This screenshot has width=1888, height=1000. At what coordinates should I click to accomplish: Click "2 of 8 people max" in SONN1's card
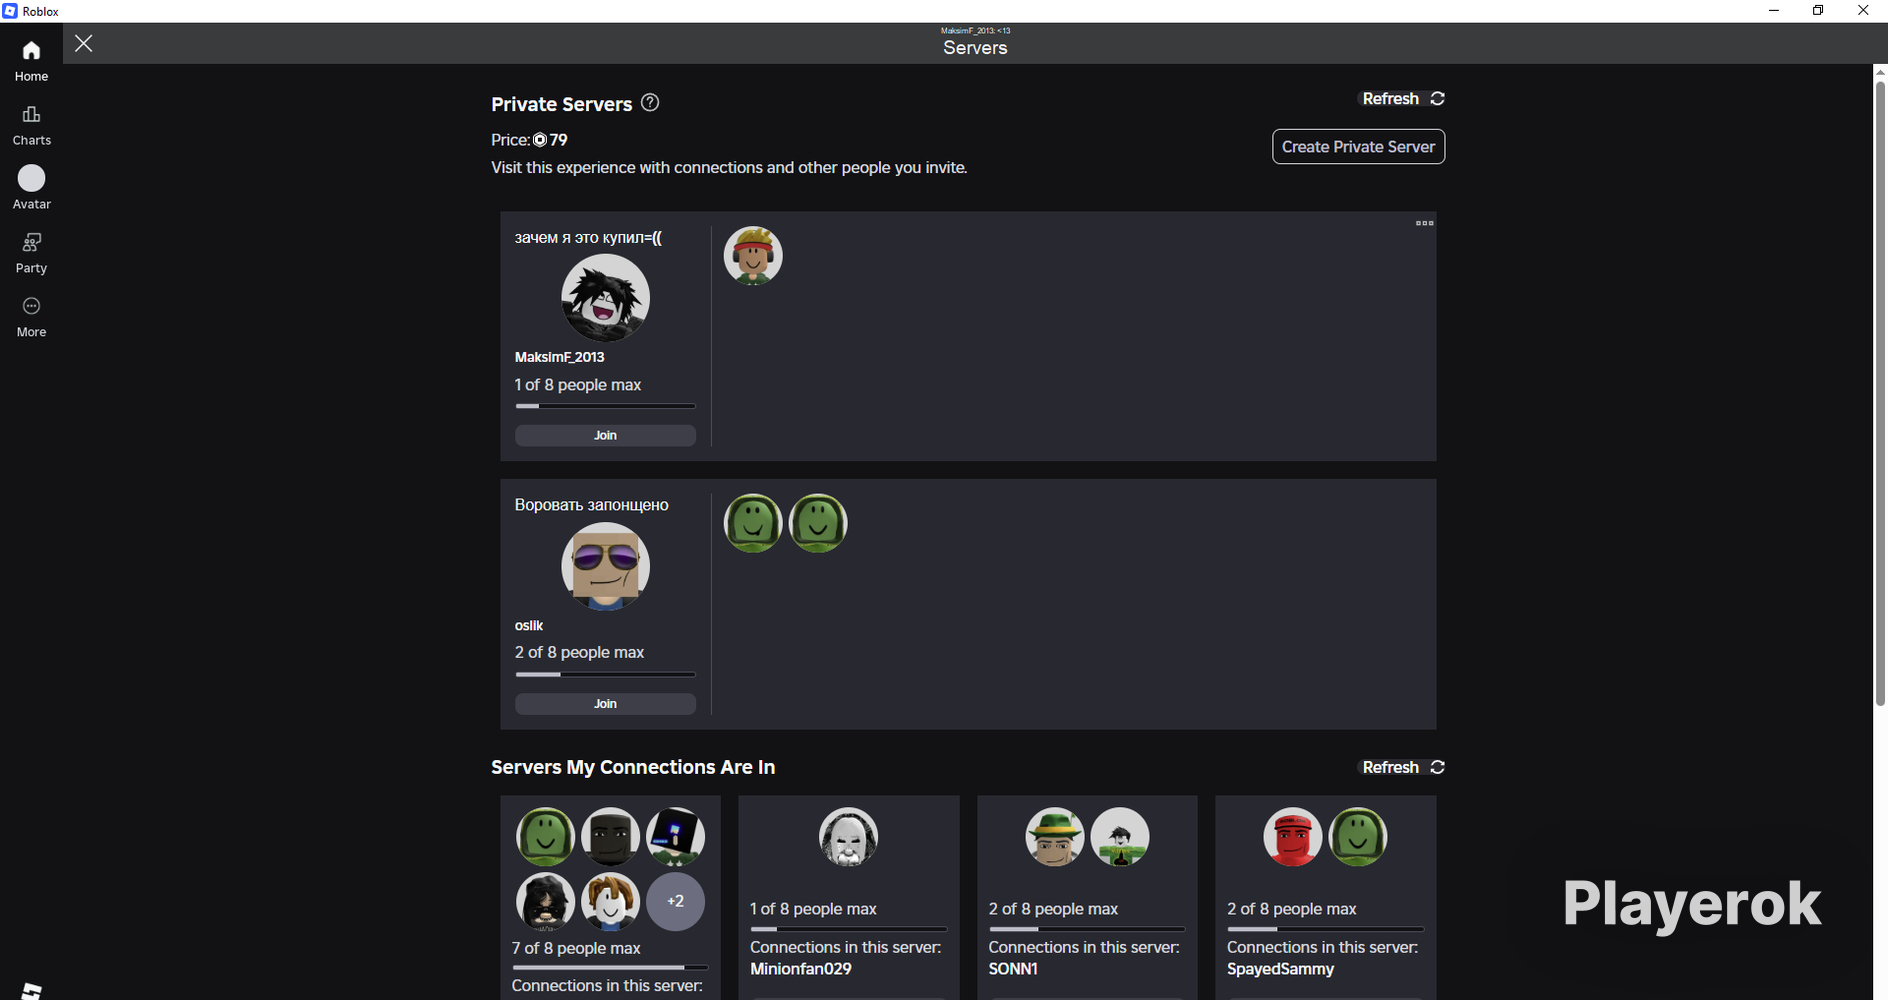pos(1053,909)
